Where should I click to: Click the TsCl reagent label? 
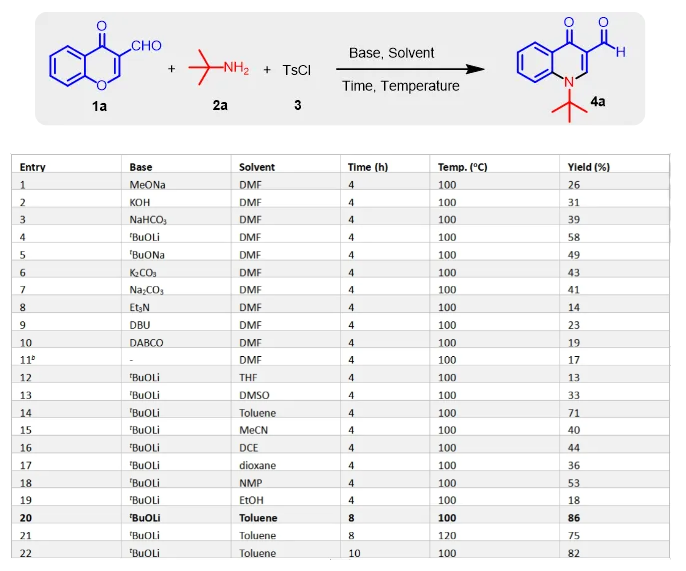pyautogui.click(x=296, y=70)
